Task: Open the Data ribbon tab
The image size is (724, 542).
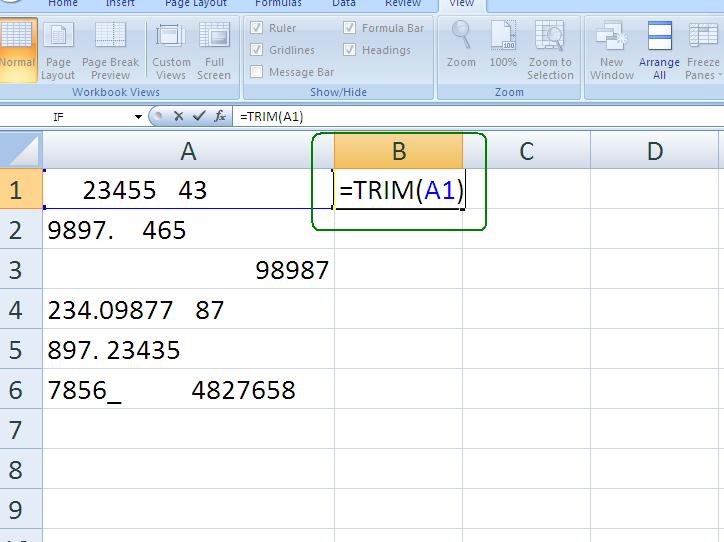Action: point(344,4)
